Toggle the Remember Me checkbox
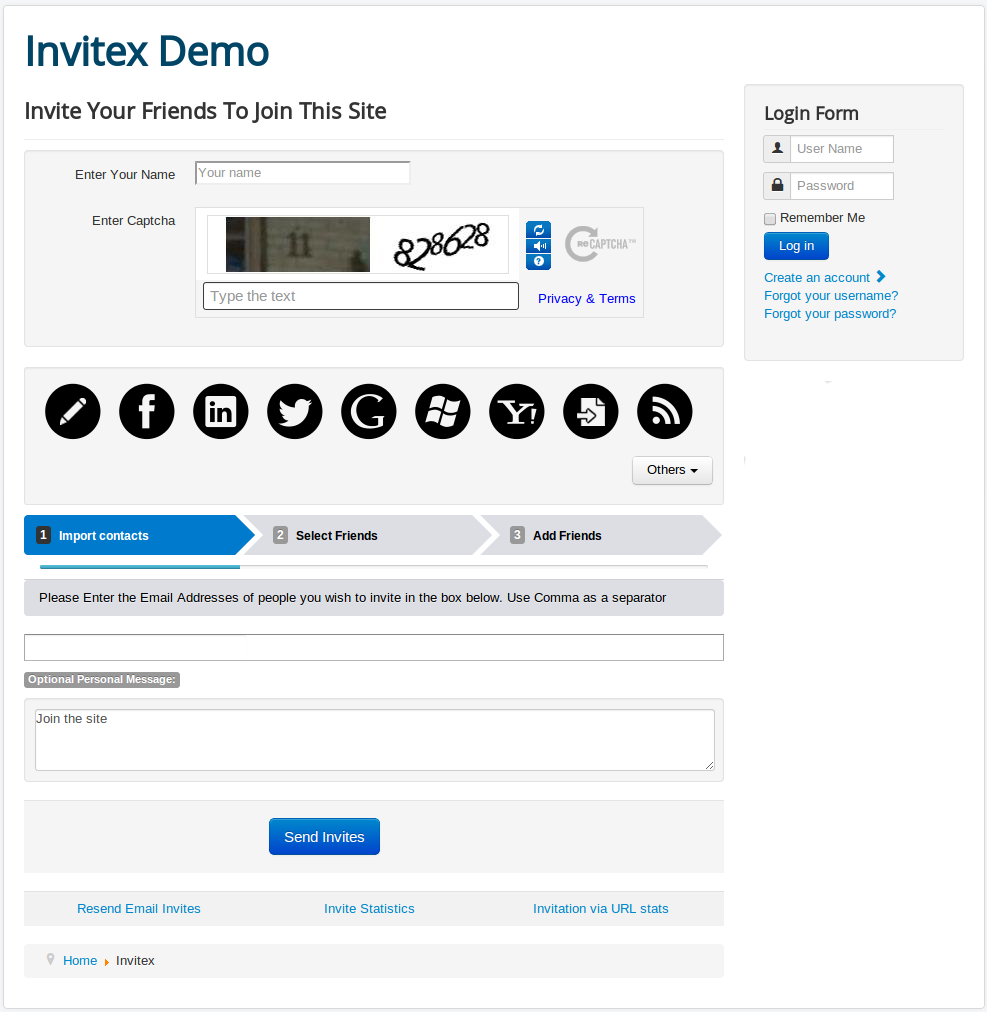987x1012 pixels. coord(770,219)
